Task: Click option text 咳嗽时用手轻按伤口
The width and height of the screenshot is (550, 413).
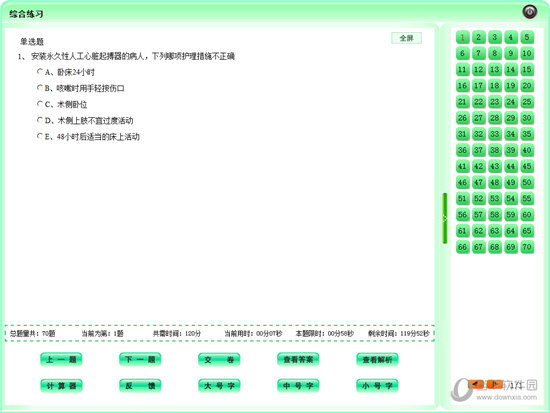Action: (90, 88)
